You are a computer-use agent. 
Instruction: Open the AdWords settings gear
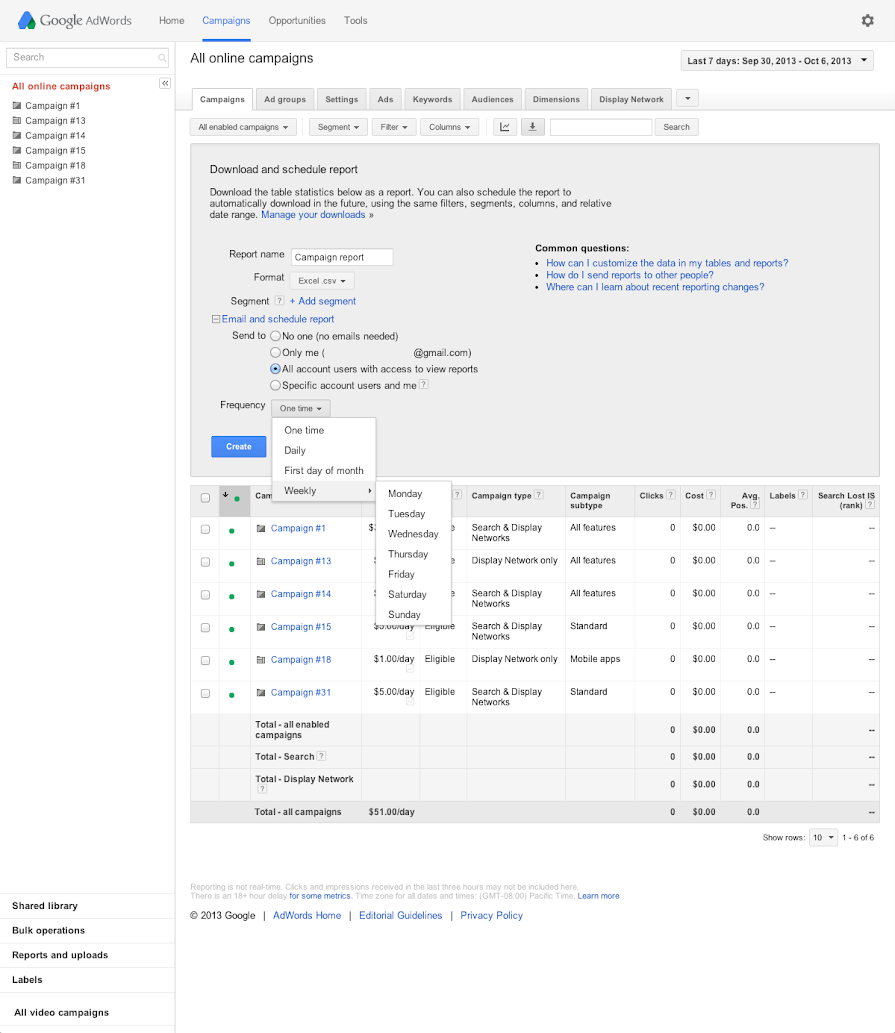[x=867, y=20]
